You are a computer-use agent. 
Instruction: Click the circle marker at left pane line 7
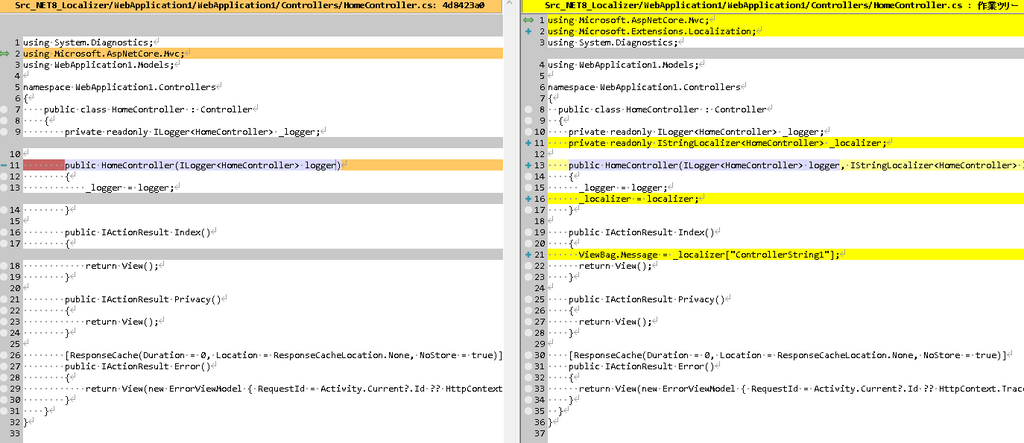click(5, 109)
